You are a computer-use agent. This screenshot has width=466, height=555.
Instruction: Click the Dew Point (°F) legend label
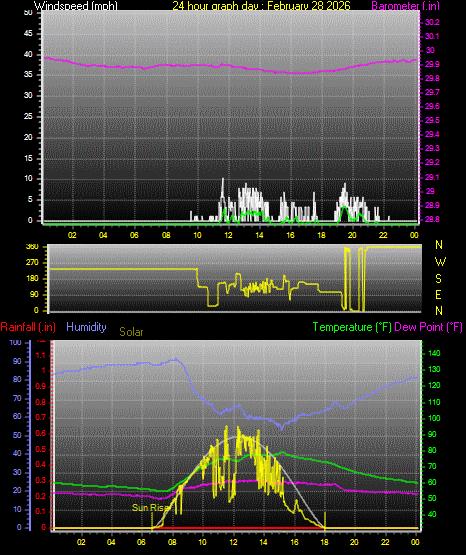coord(428,327)
